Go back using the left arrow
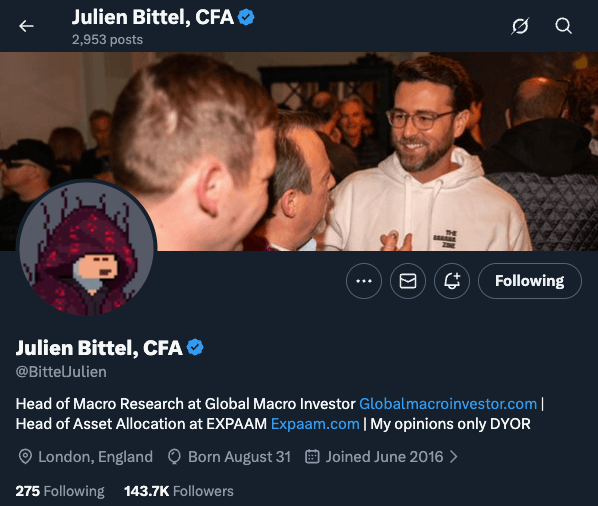The image size is (598, 506). 26,26
